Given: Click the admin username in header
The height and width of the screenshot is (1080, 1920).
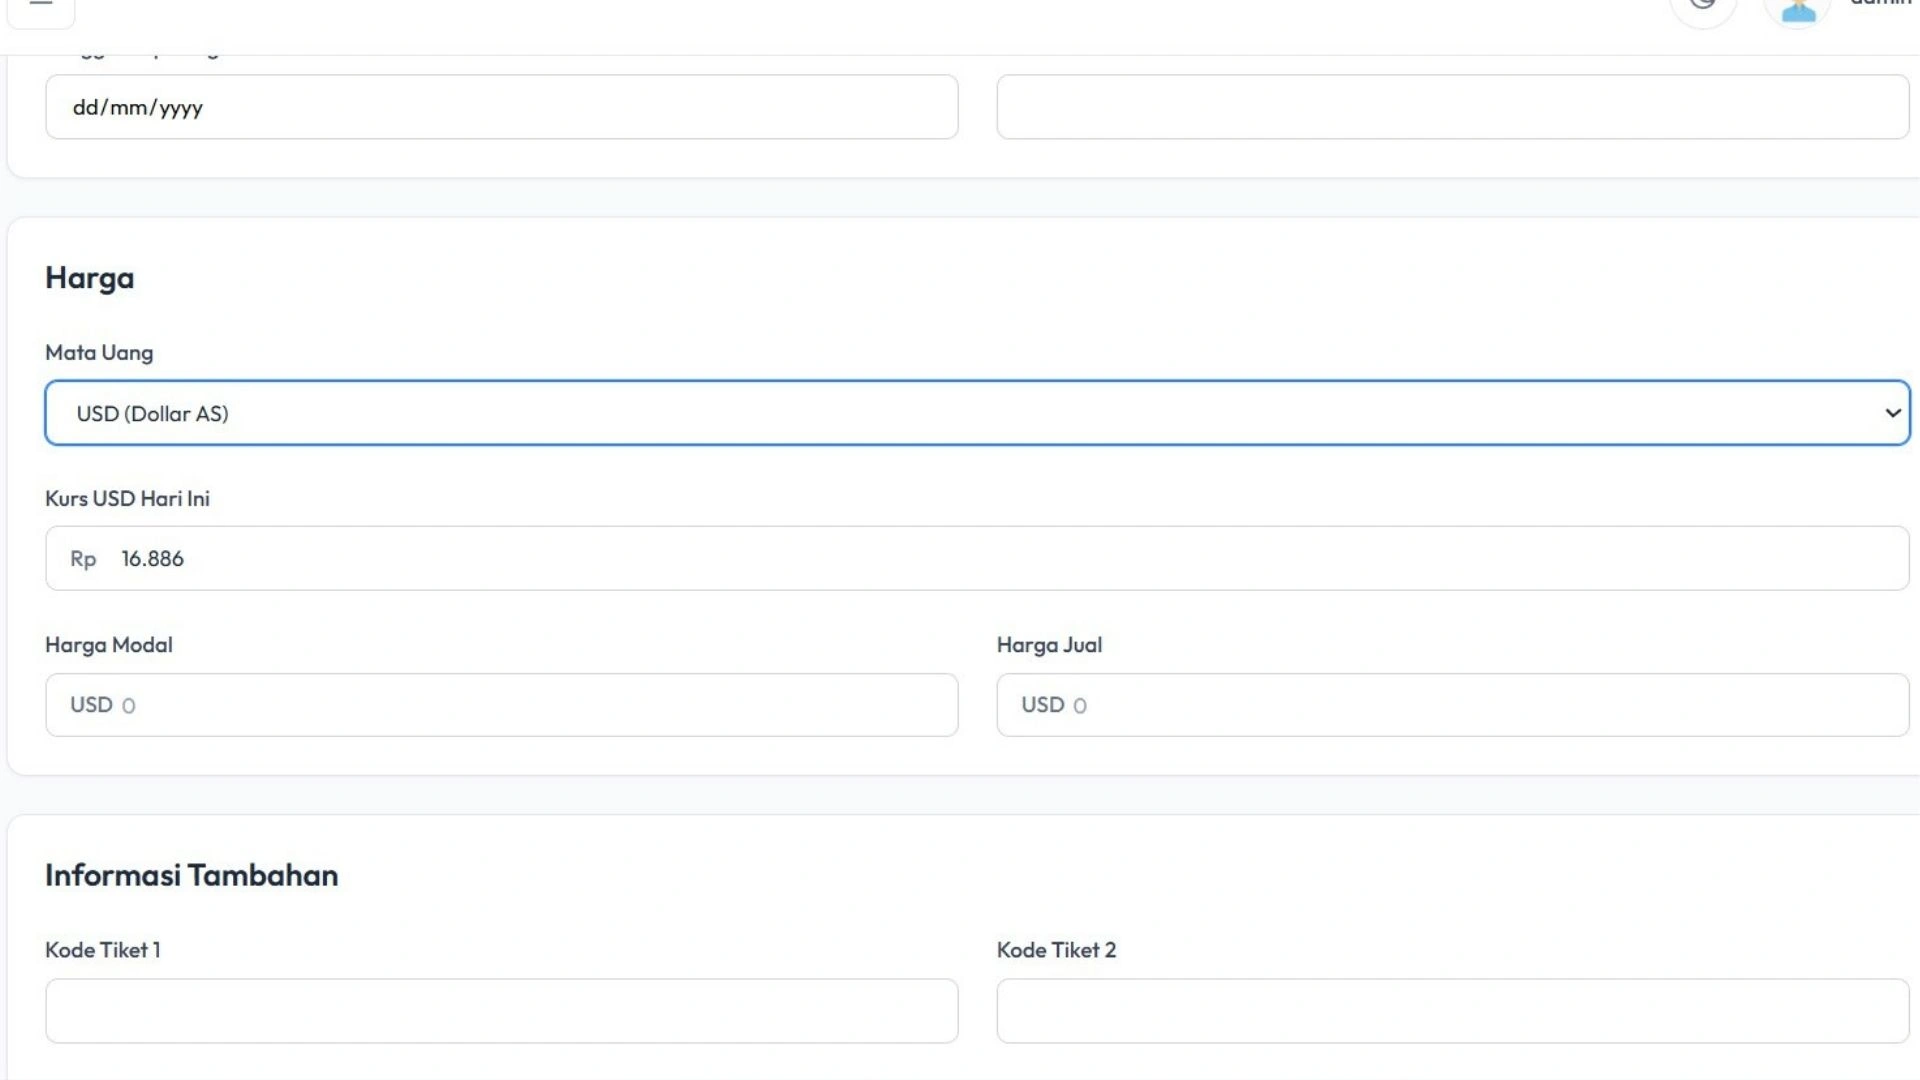Looking at the screenshot, I should (1880, 4).
